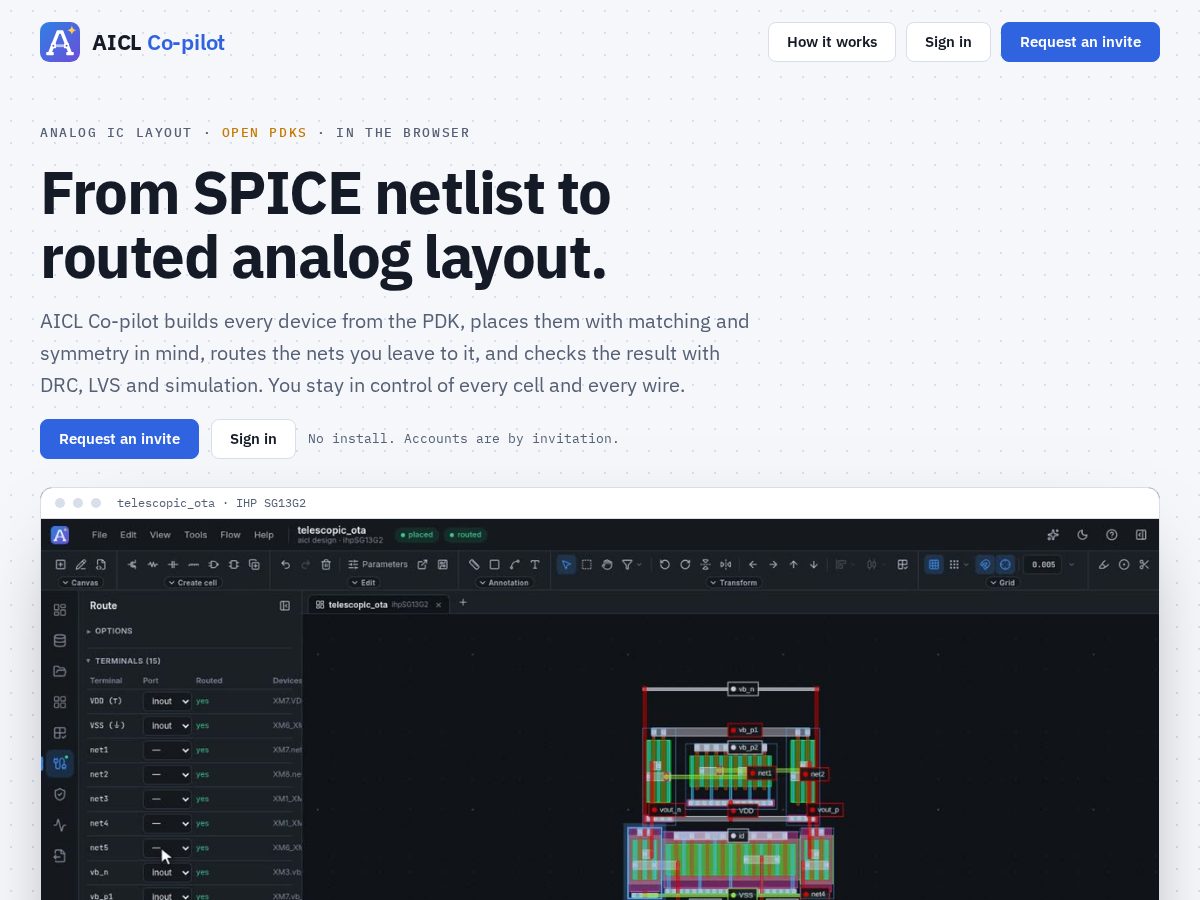
Task: Collapse the Canvas toolbar group
Action: click(x=80, y=582)
